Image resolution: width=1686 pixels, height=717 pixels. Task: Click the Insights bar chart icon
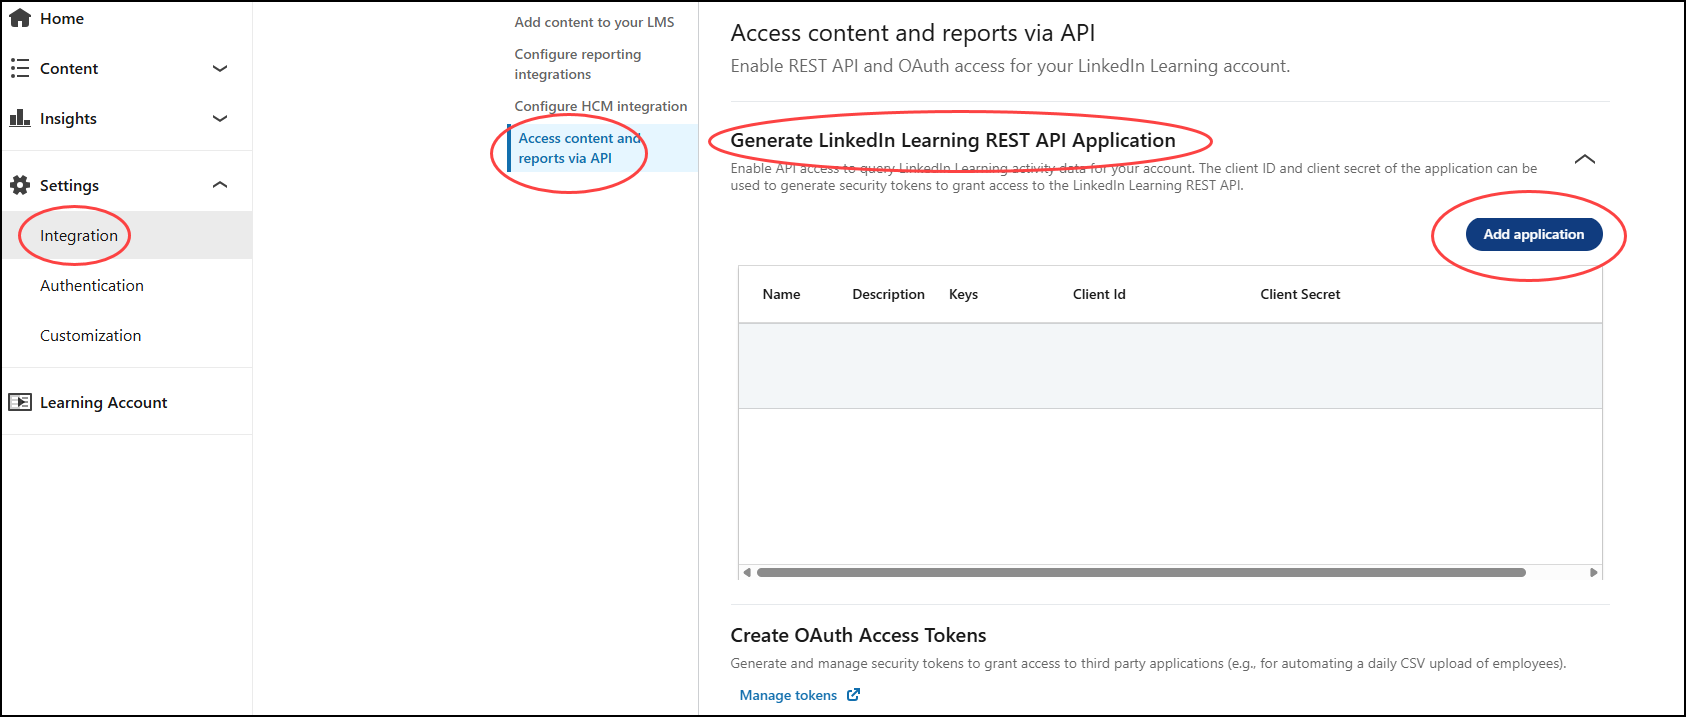(20, 118)
